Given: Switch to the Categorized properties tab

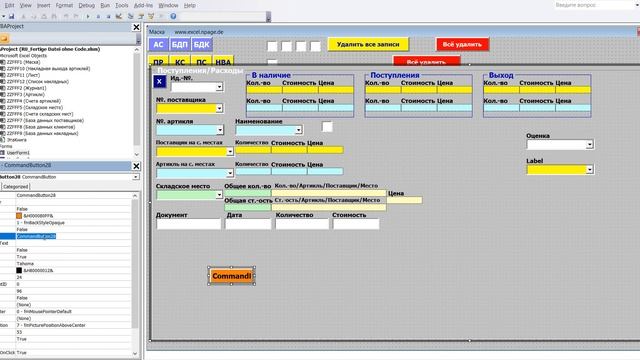Looking at the screenshot, I should point(16,187).
